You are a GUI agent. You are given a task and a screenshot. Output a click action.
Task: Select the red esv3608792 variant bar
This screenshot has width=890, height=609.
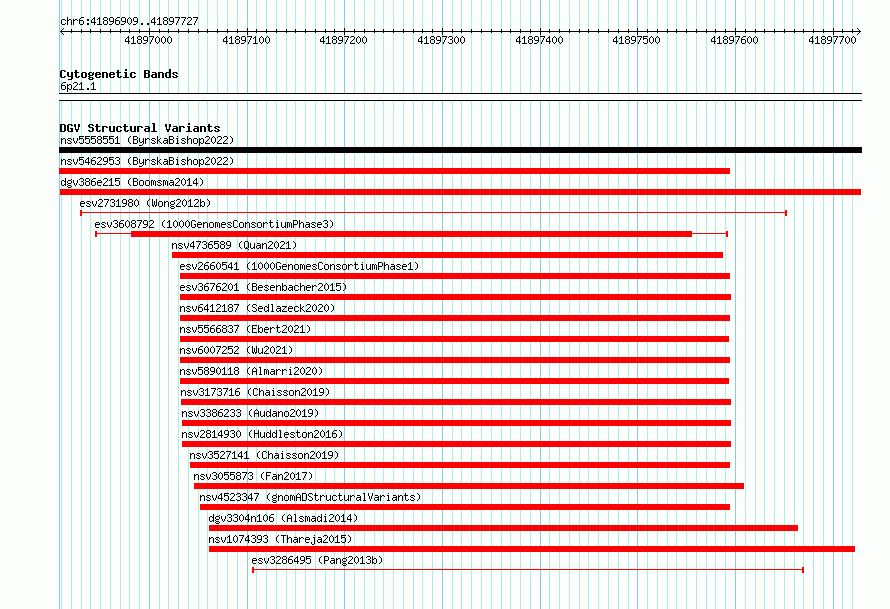412,234
